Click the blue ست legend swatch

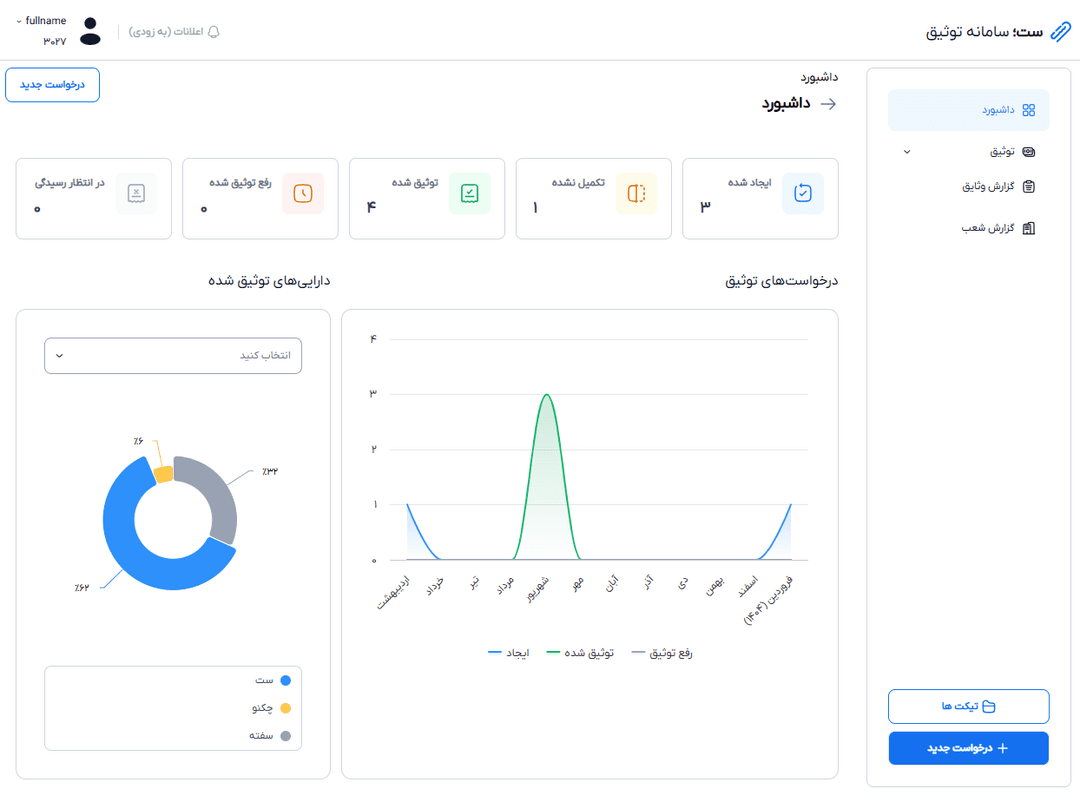click(x=286, y=680)
